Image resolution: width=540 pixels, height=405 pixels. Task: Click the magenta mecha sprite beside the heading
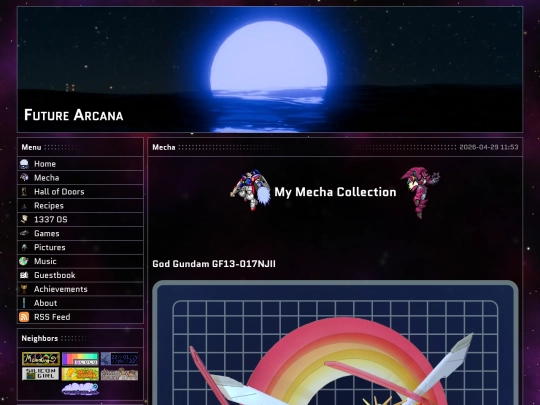pyautogui.click(x=420, y=193)
